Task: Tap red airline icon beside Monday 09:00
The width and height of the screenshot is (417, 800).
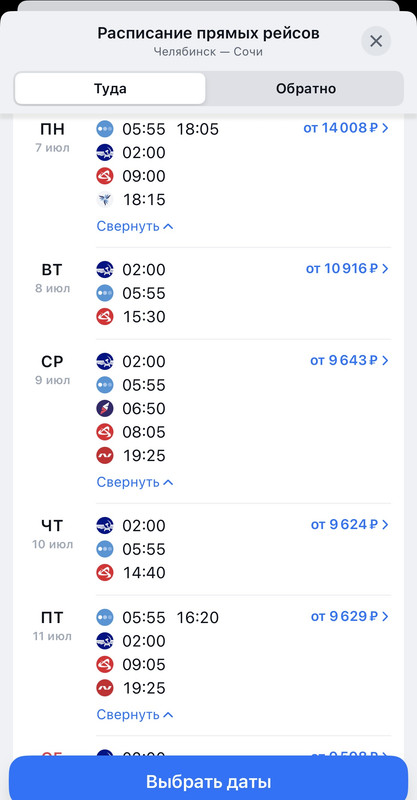Action: point(105,176)
